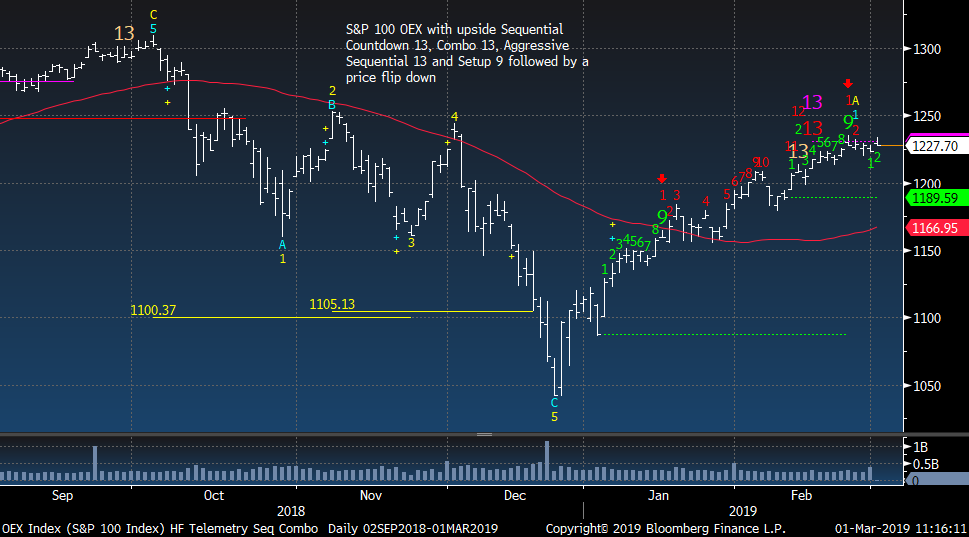969x537 pixels.
Task: Click the yellow 1100.37 level label
Action: (153, 310)
